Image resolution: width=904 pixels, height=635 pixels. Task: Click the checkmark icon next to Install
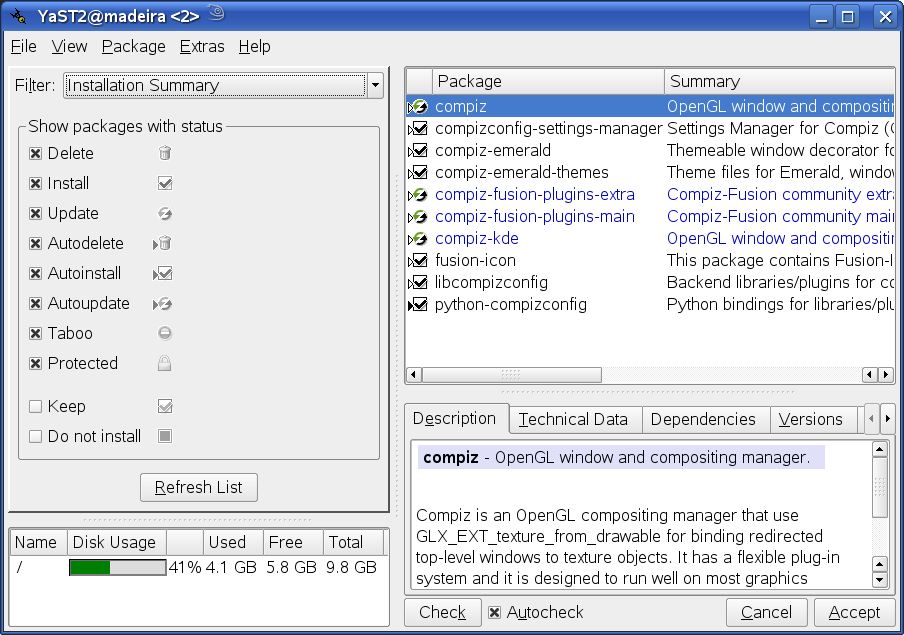coord(165,183)
